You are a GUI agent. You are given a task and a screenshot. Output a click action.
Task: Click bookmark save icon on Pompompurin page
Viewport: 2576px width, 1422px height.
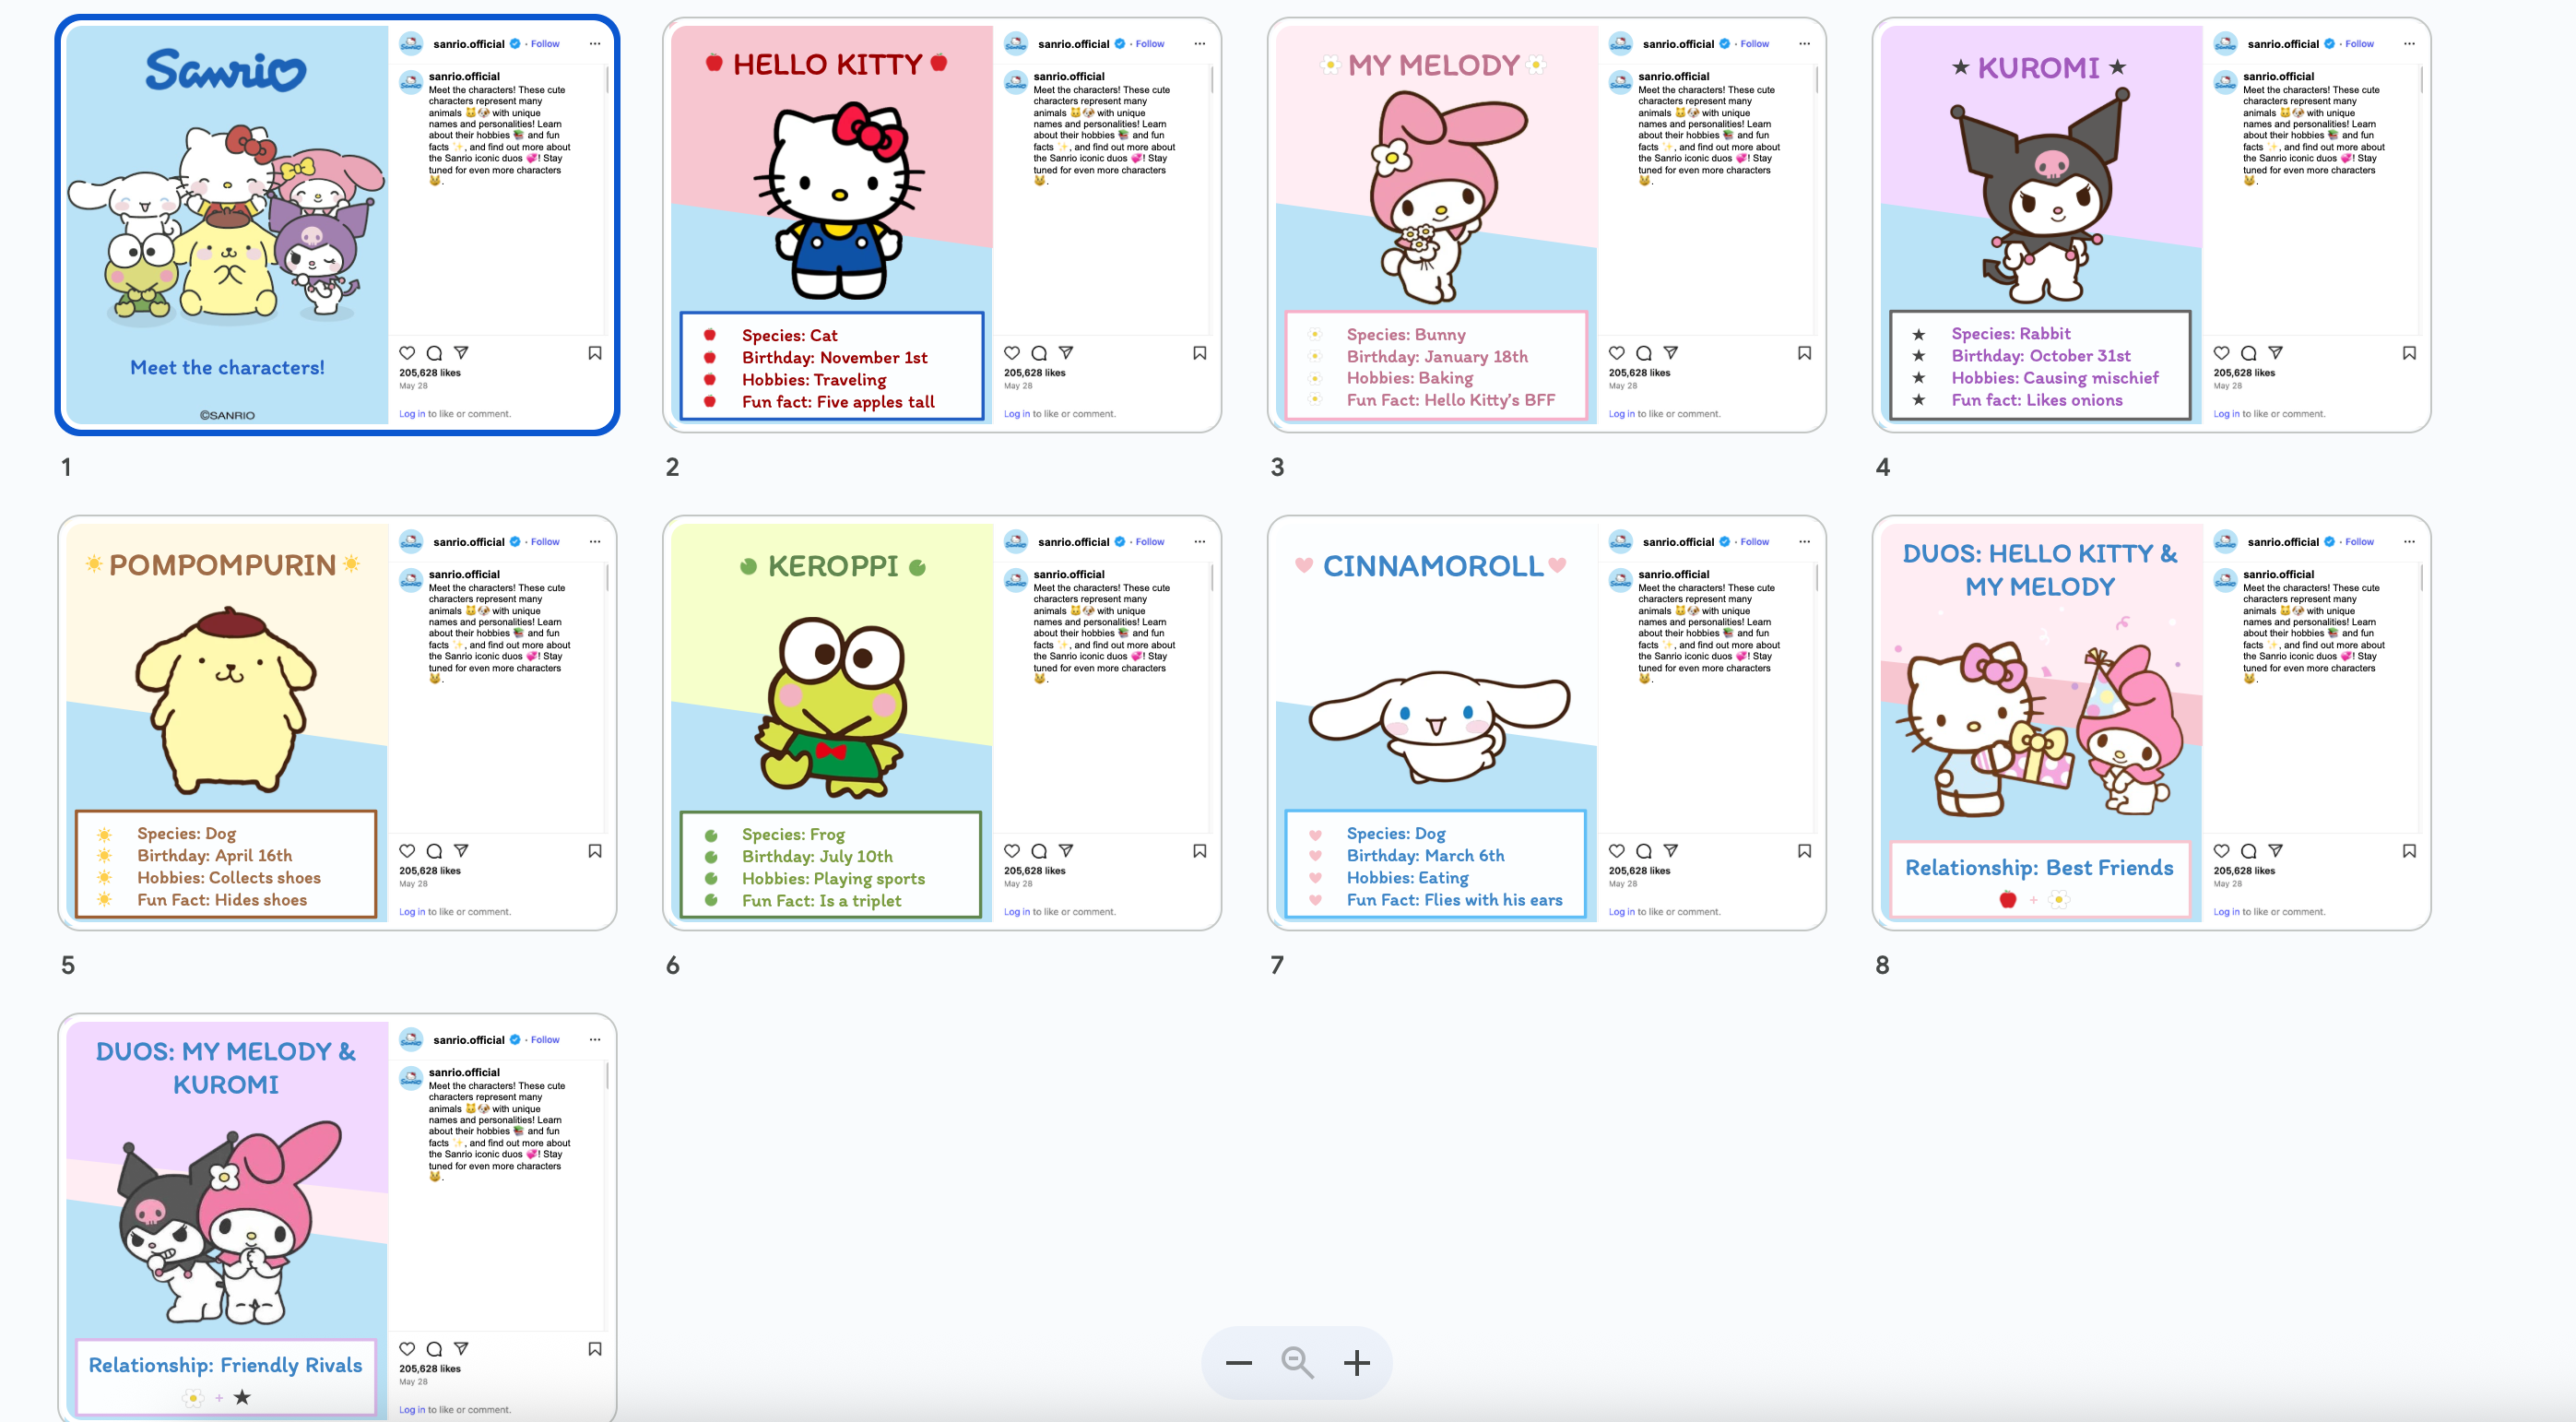tap(595, 851)
